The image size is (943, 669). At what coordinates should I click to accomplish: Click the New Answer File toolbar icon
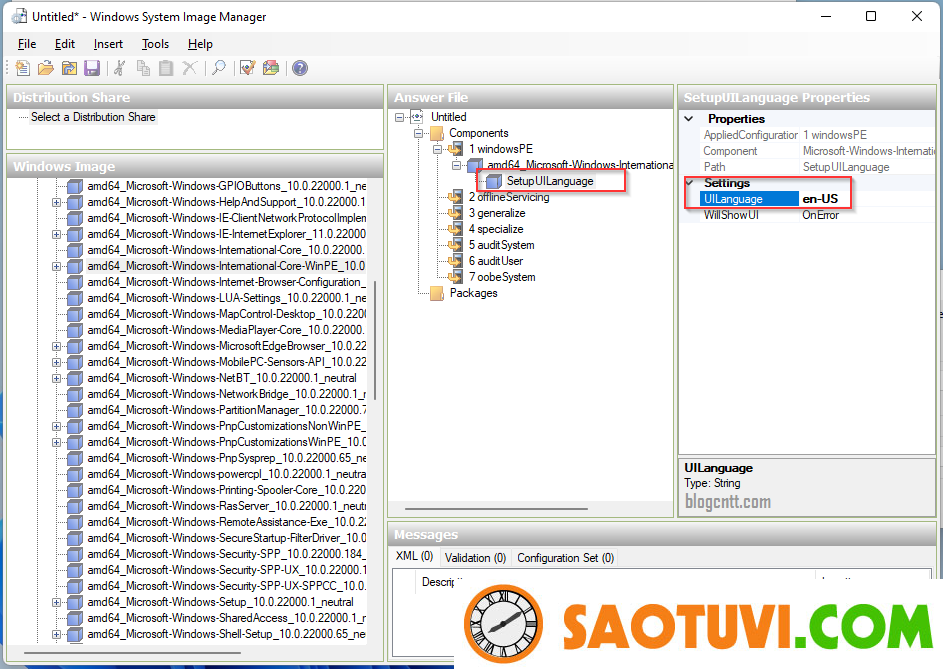coord(23,68)
